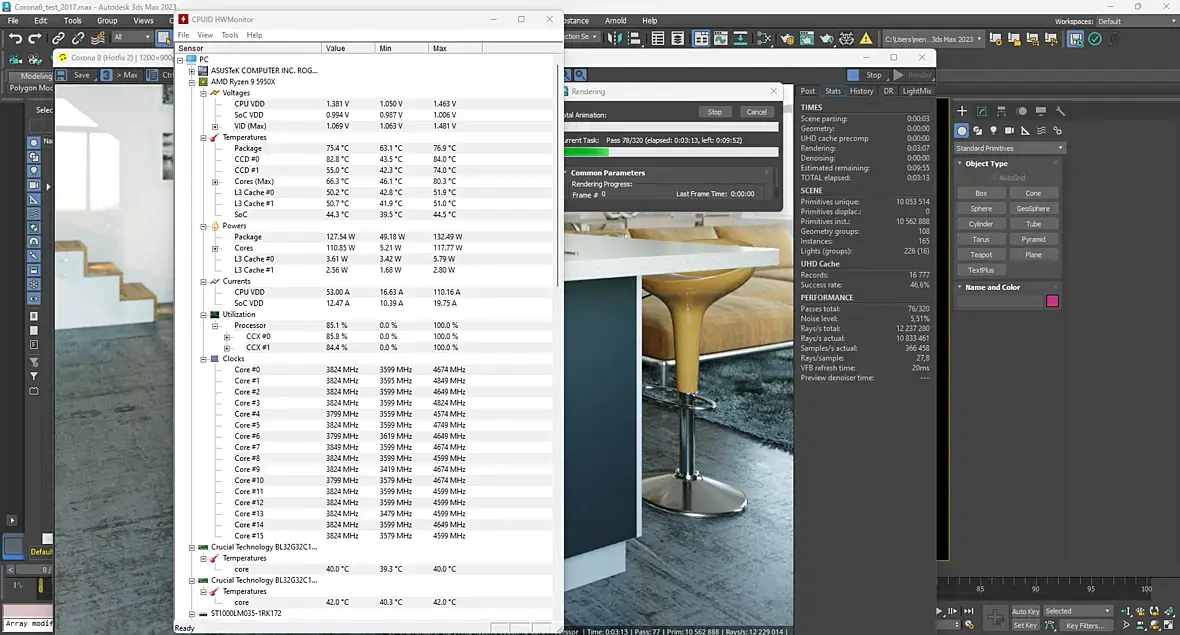Select the Systems category icon
The image size is (1180, 635).
[x=1057, y=130]
